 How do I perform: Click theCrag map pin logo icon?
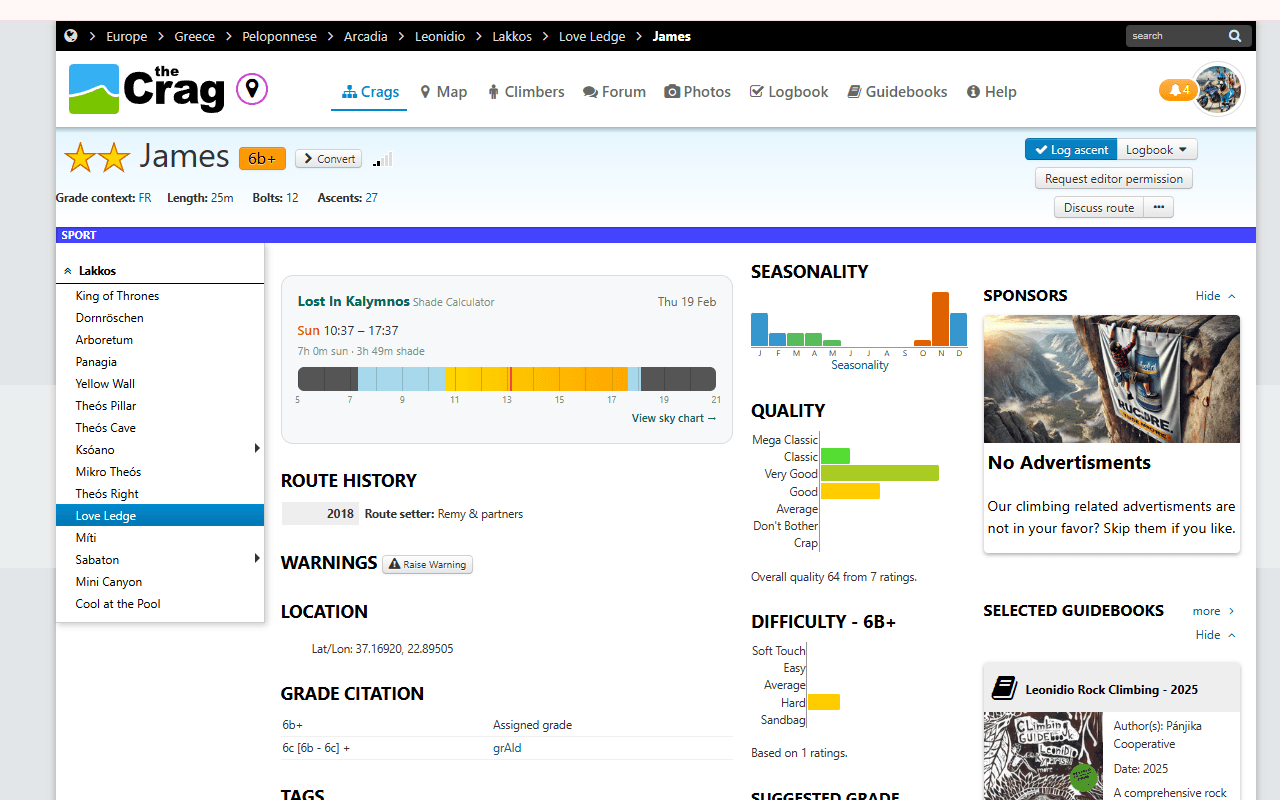click(252, 89)
